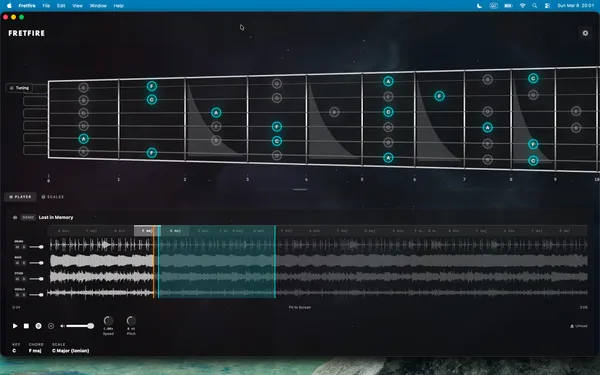The width and height of the screenshot is (600, 375).
Task: Mute audio via the speaker icon
Action: click(x=62, y=326)
